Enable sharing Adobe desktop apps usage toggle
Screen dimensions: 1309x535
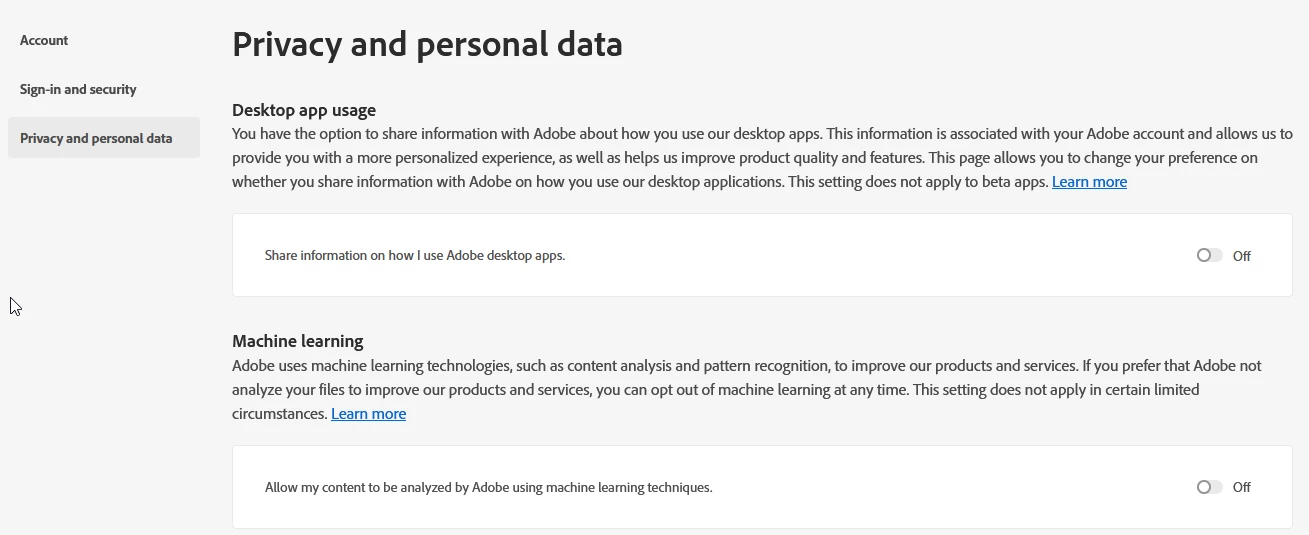pyautogui.click(x=1209, y=256)
